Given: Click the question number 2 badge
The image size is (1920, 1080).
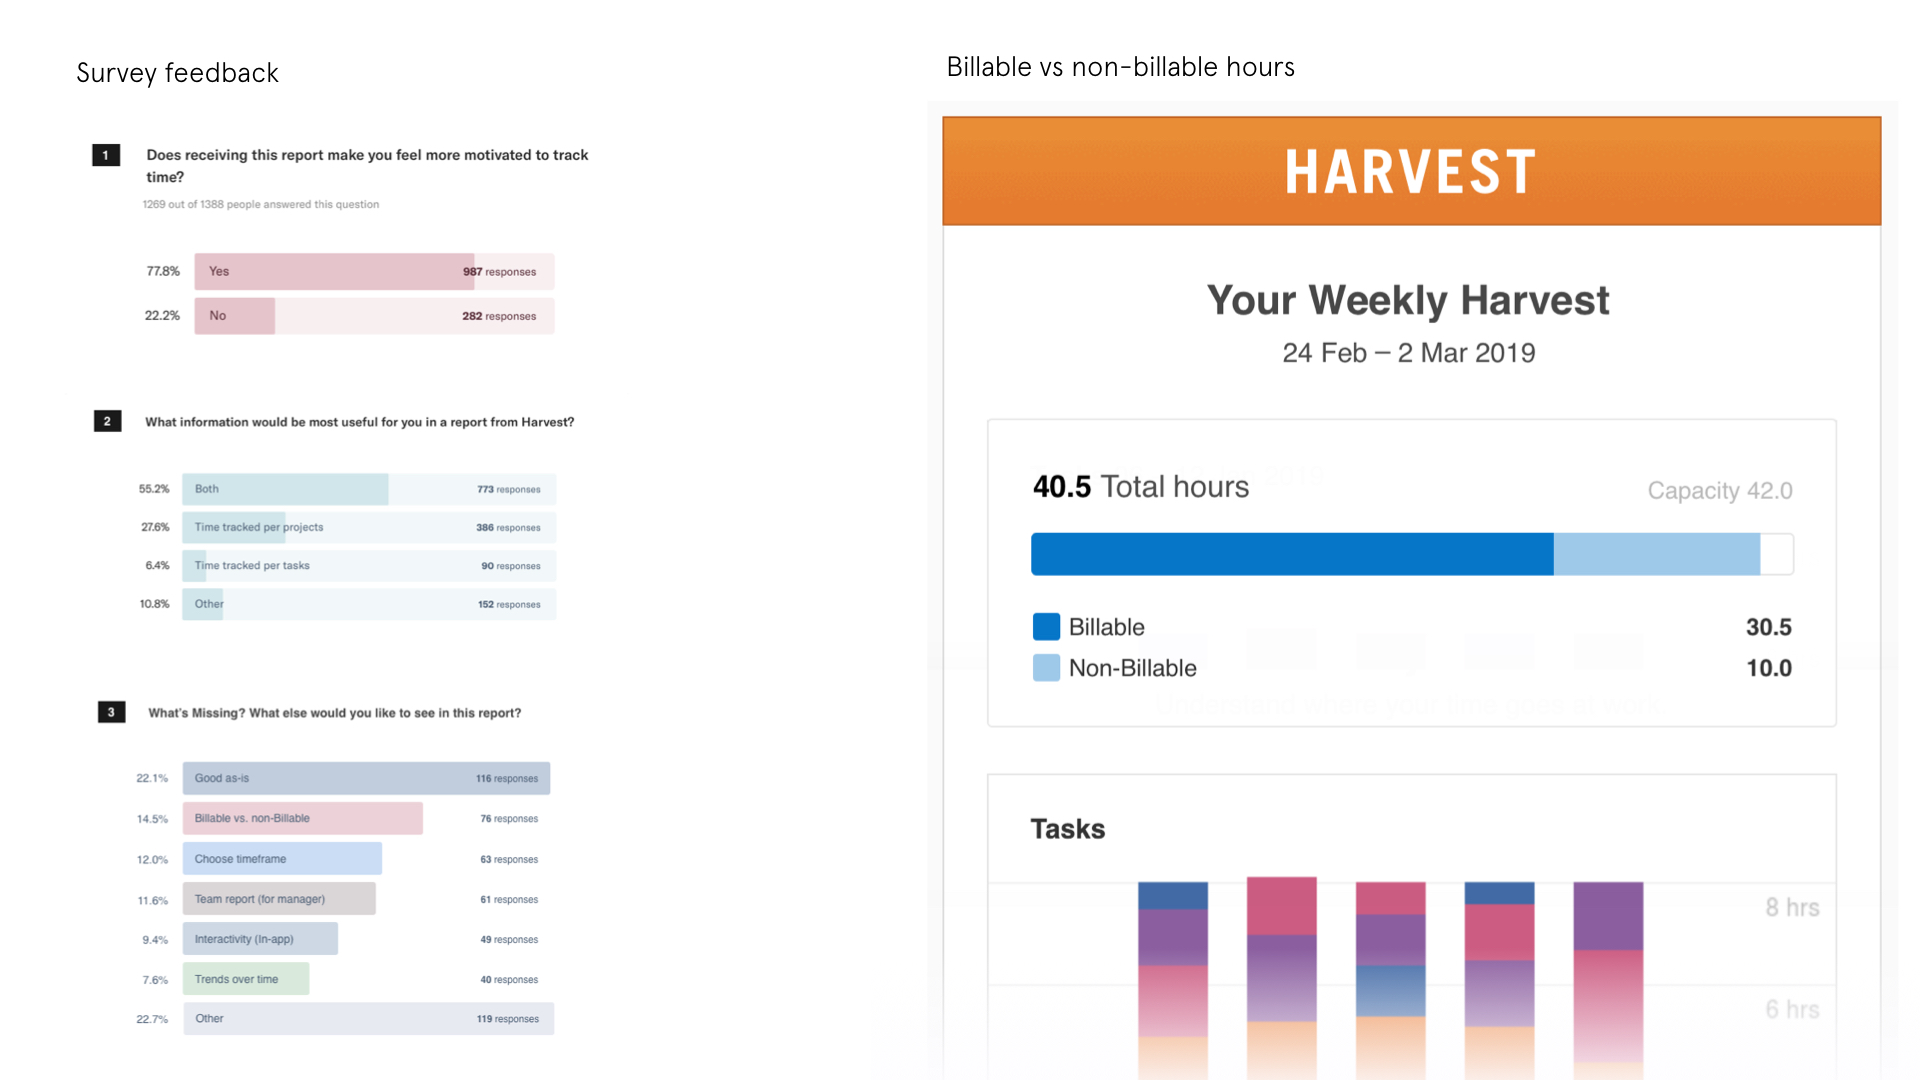Looking at the screenshot, I should 107,421.
